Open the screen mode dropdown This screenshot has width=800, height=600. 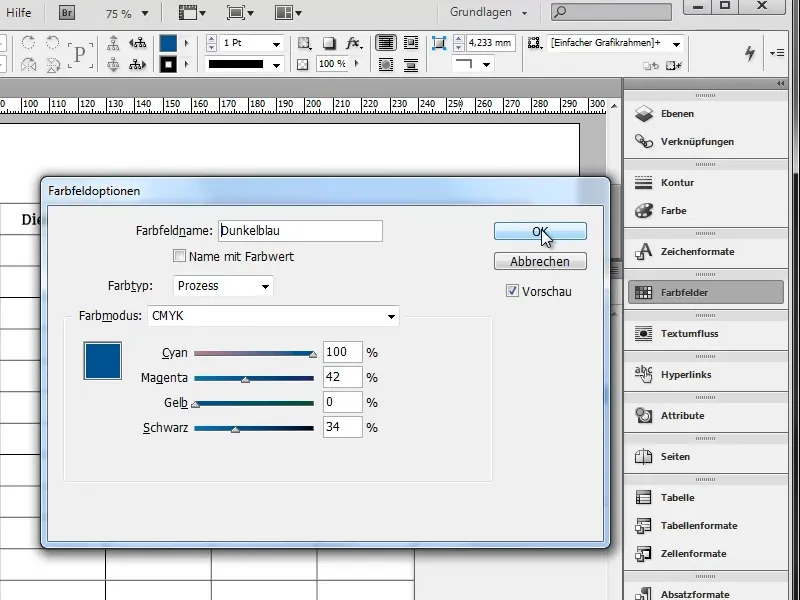coord(240,13)
